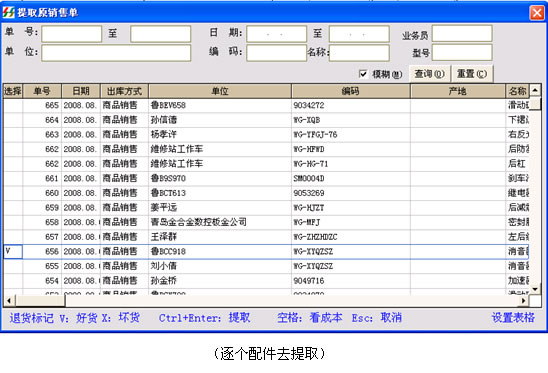Close the 提取原销售单 dialog
The image size is (548, 373).
[537, 13]
